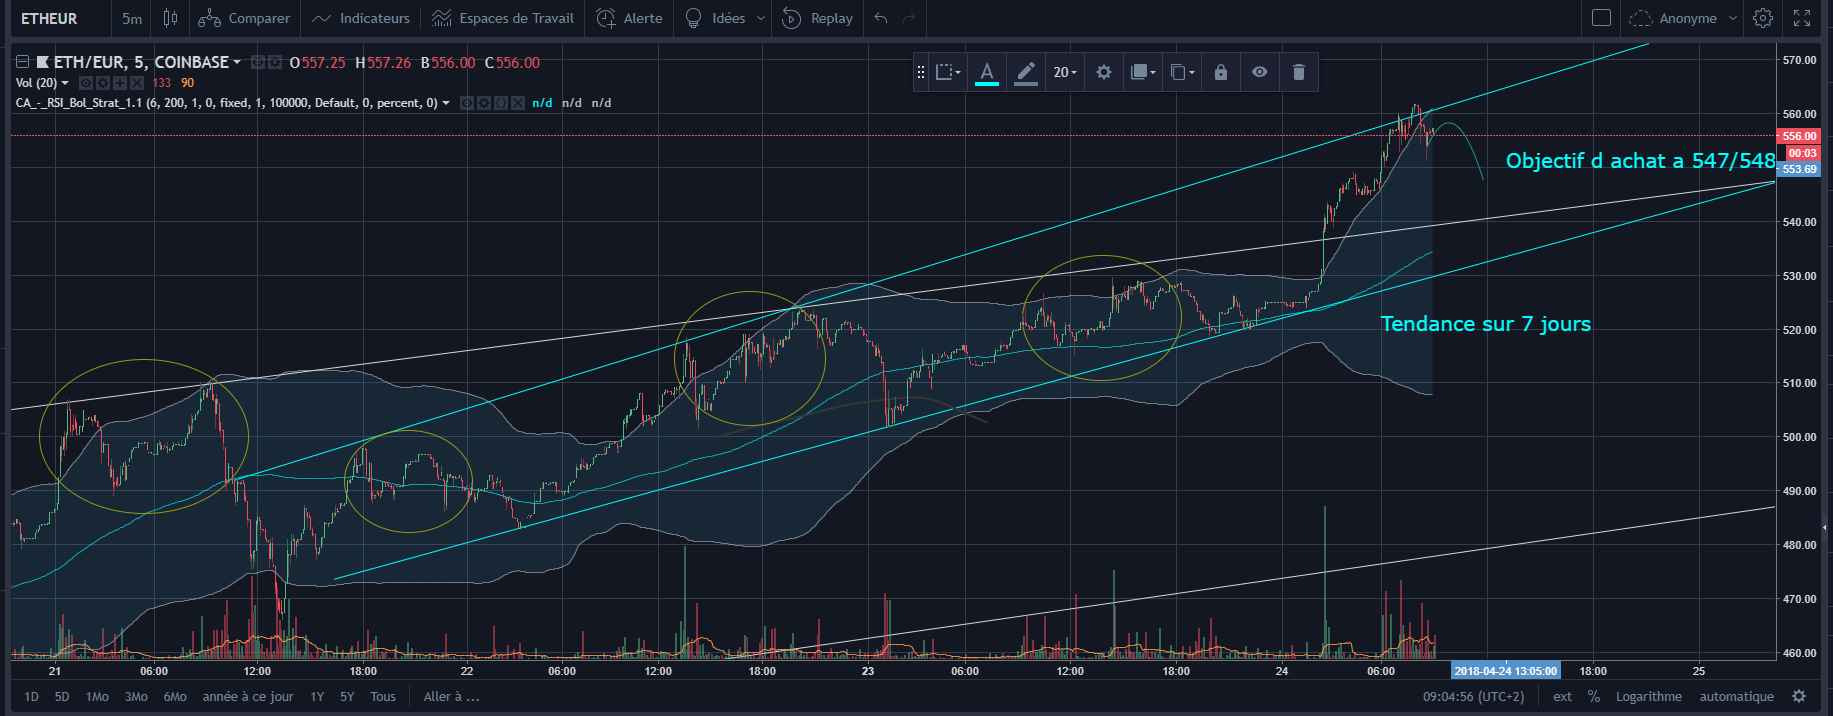Select the 'Objectif d achat a 547/548' text

(x=1640, y=160)
